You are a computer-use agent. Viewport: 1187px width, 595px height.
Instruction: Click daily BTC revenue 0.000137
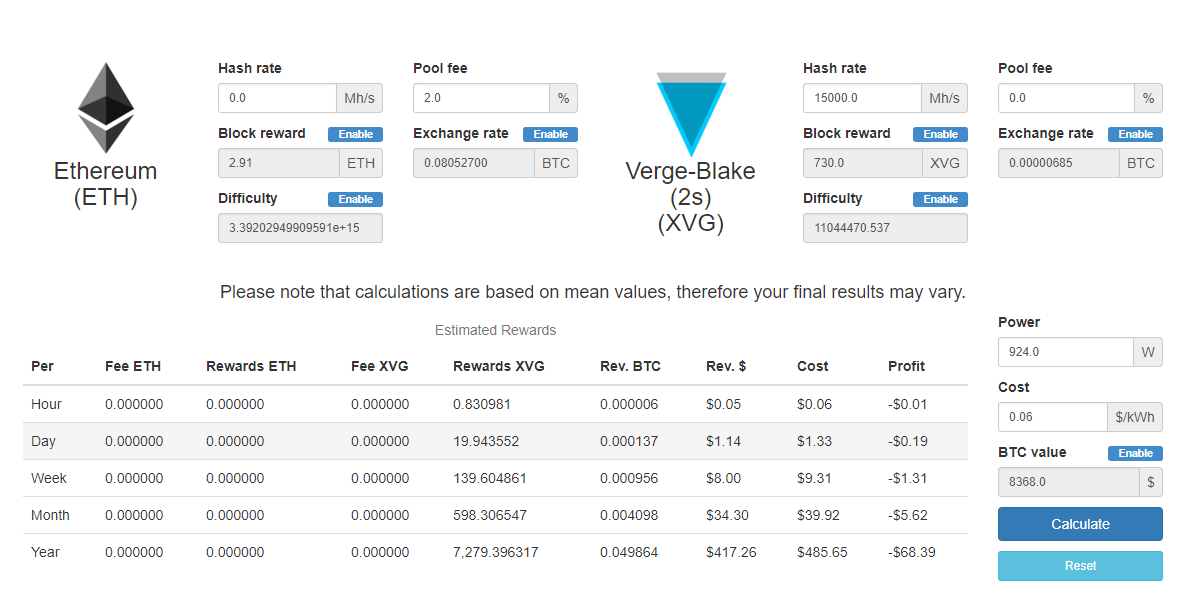point(629,441)
